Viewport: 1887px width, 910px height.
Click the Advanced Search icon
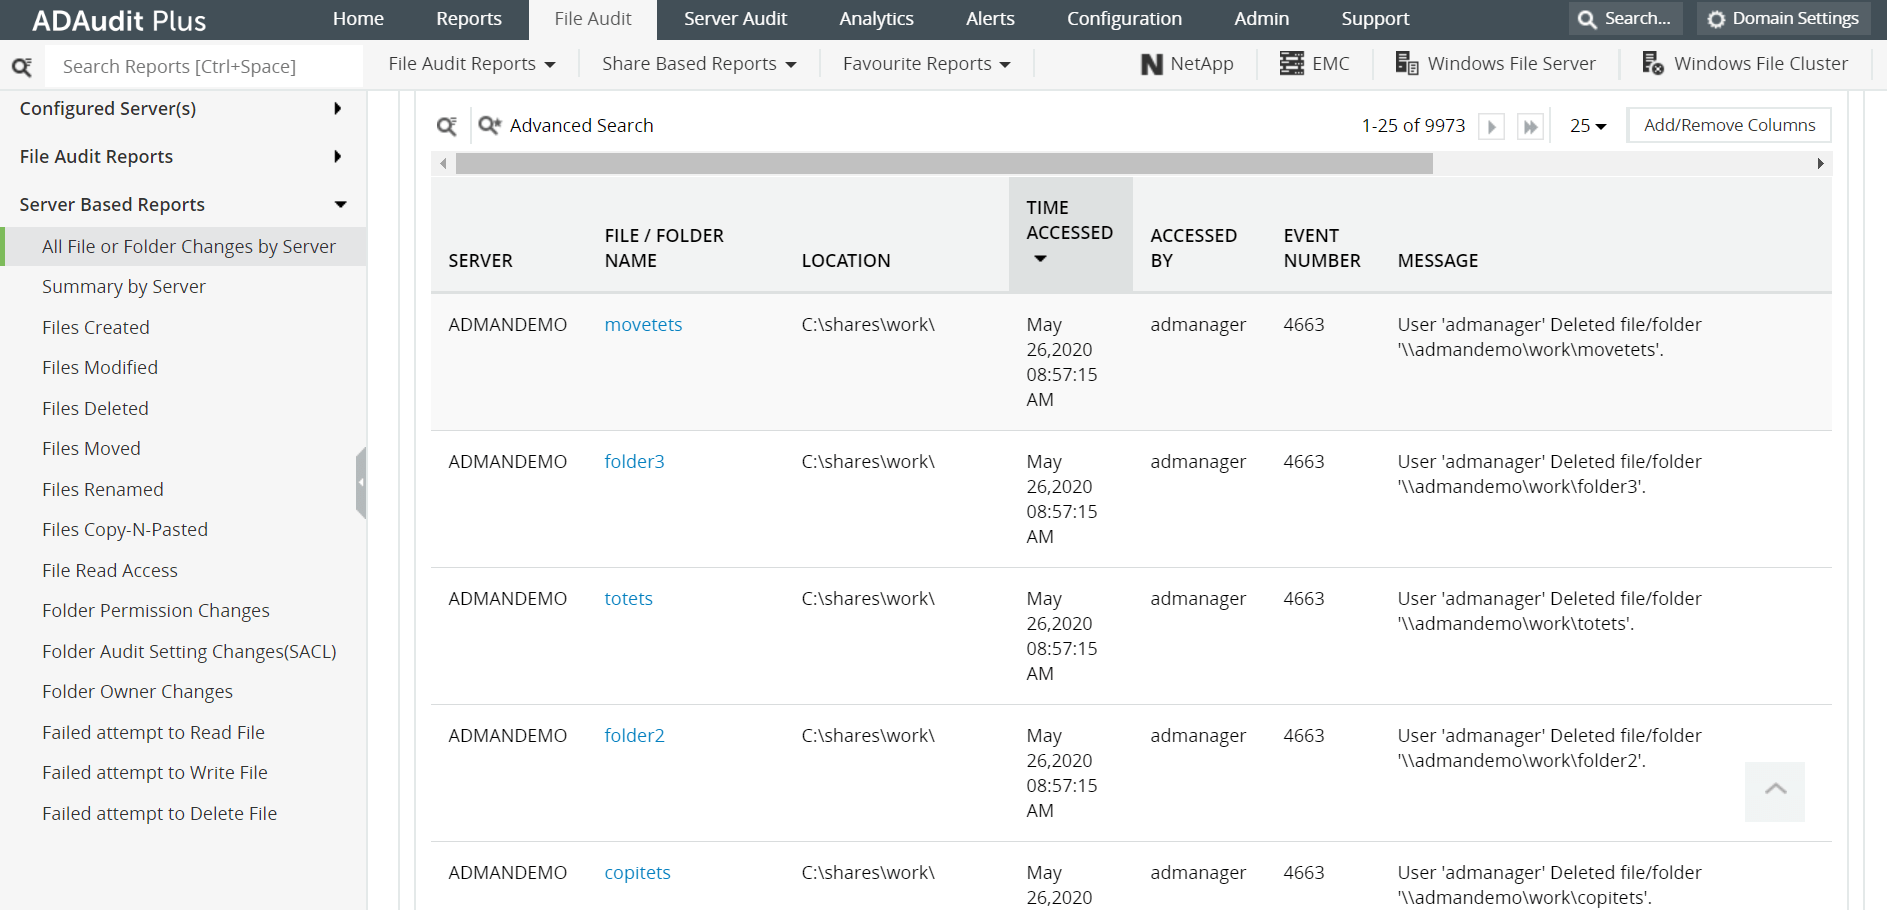tap(490, 125)
